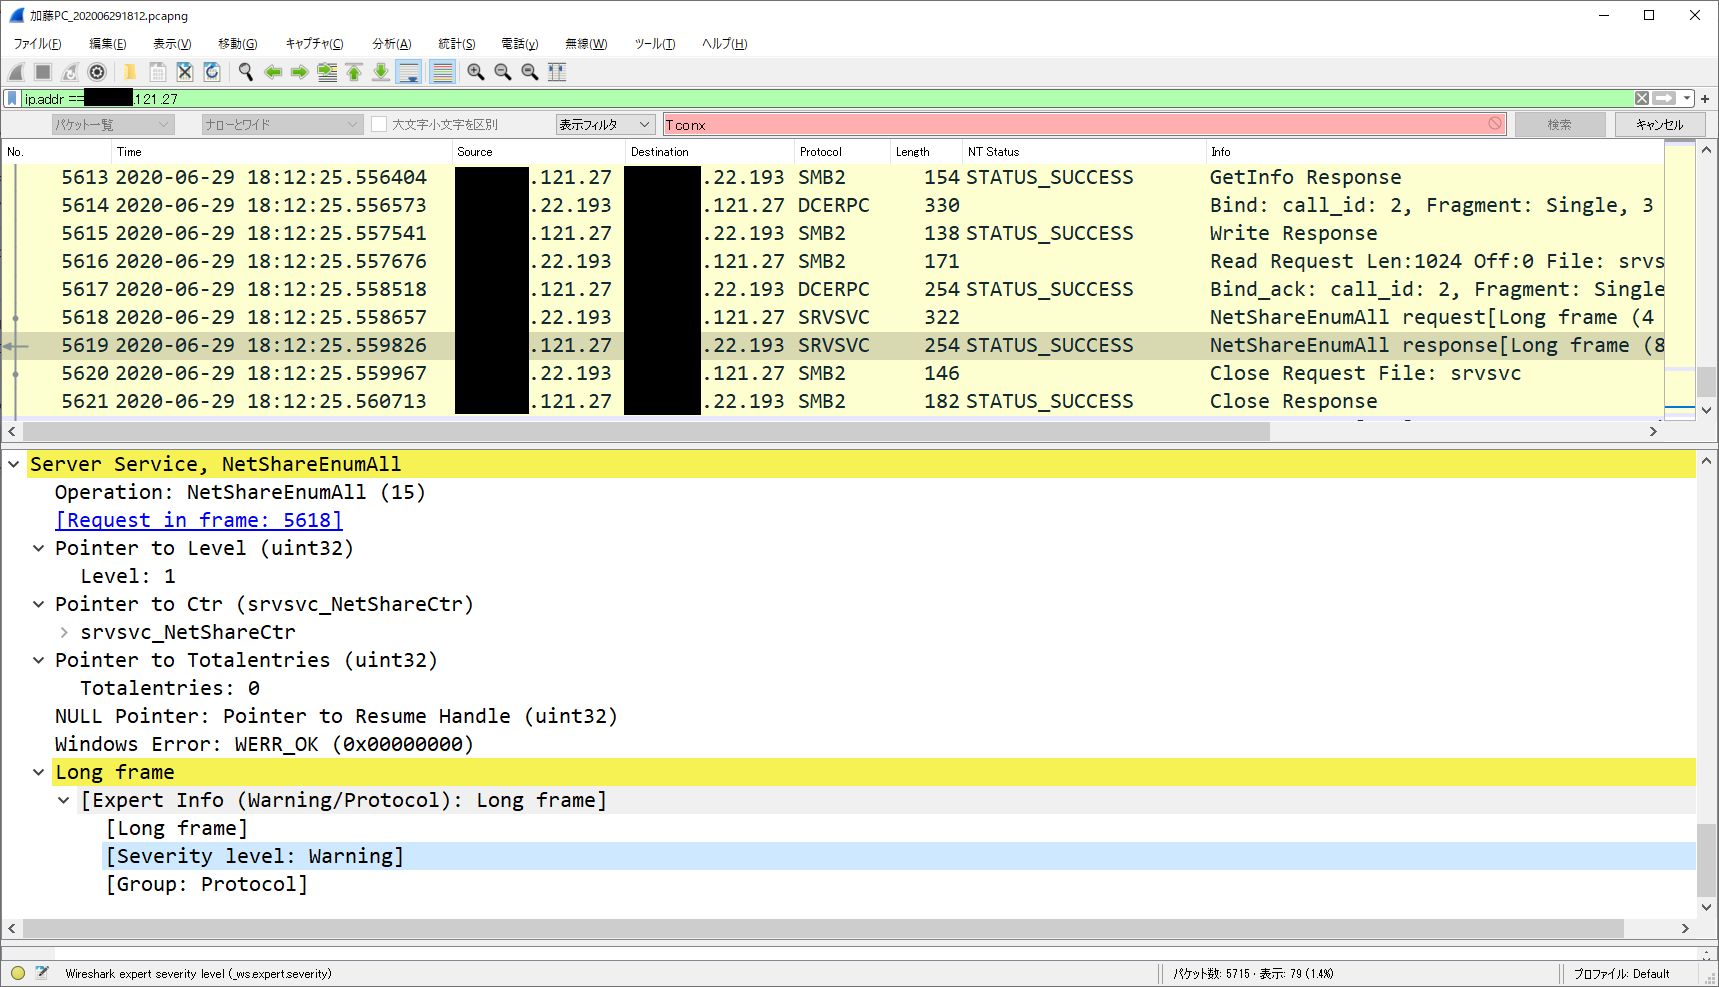The height and width of the screenshot is (987, 1719).
Task: Collapse the Long frame node
Action: pos(39,772)
